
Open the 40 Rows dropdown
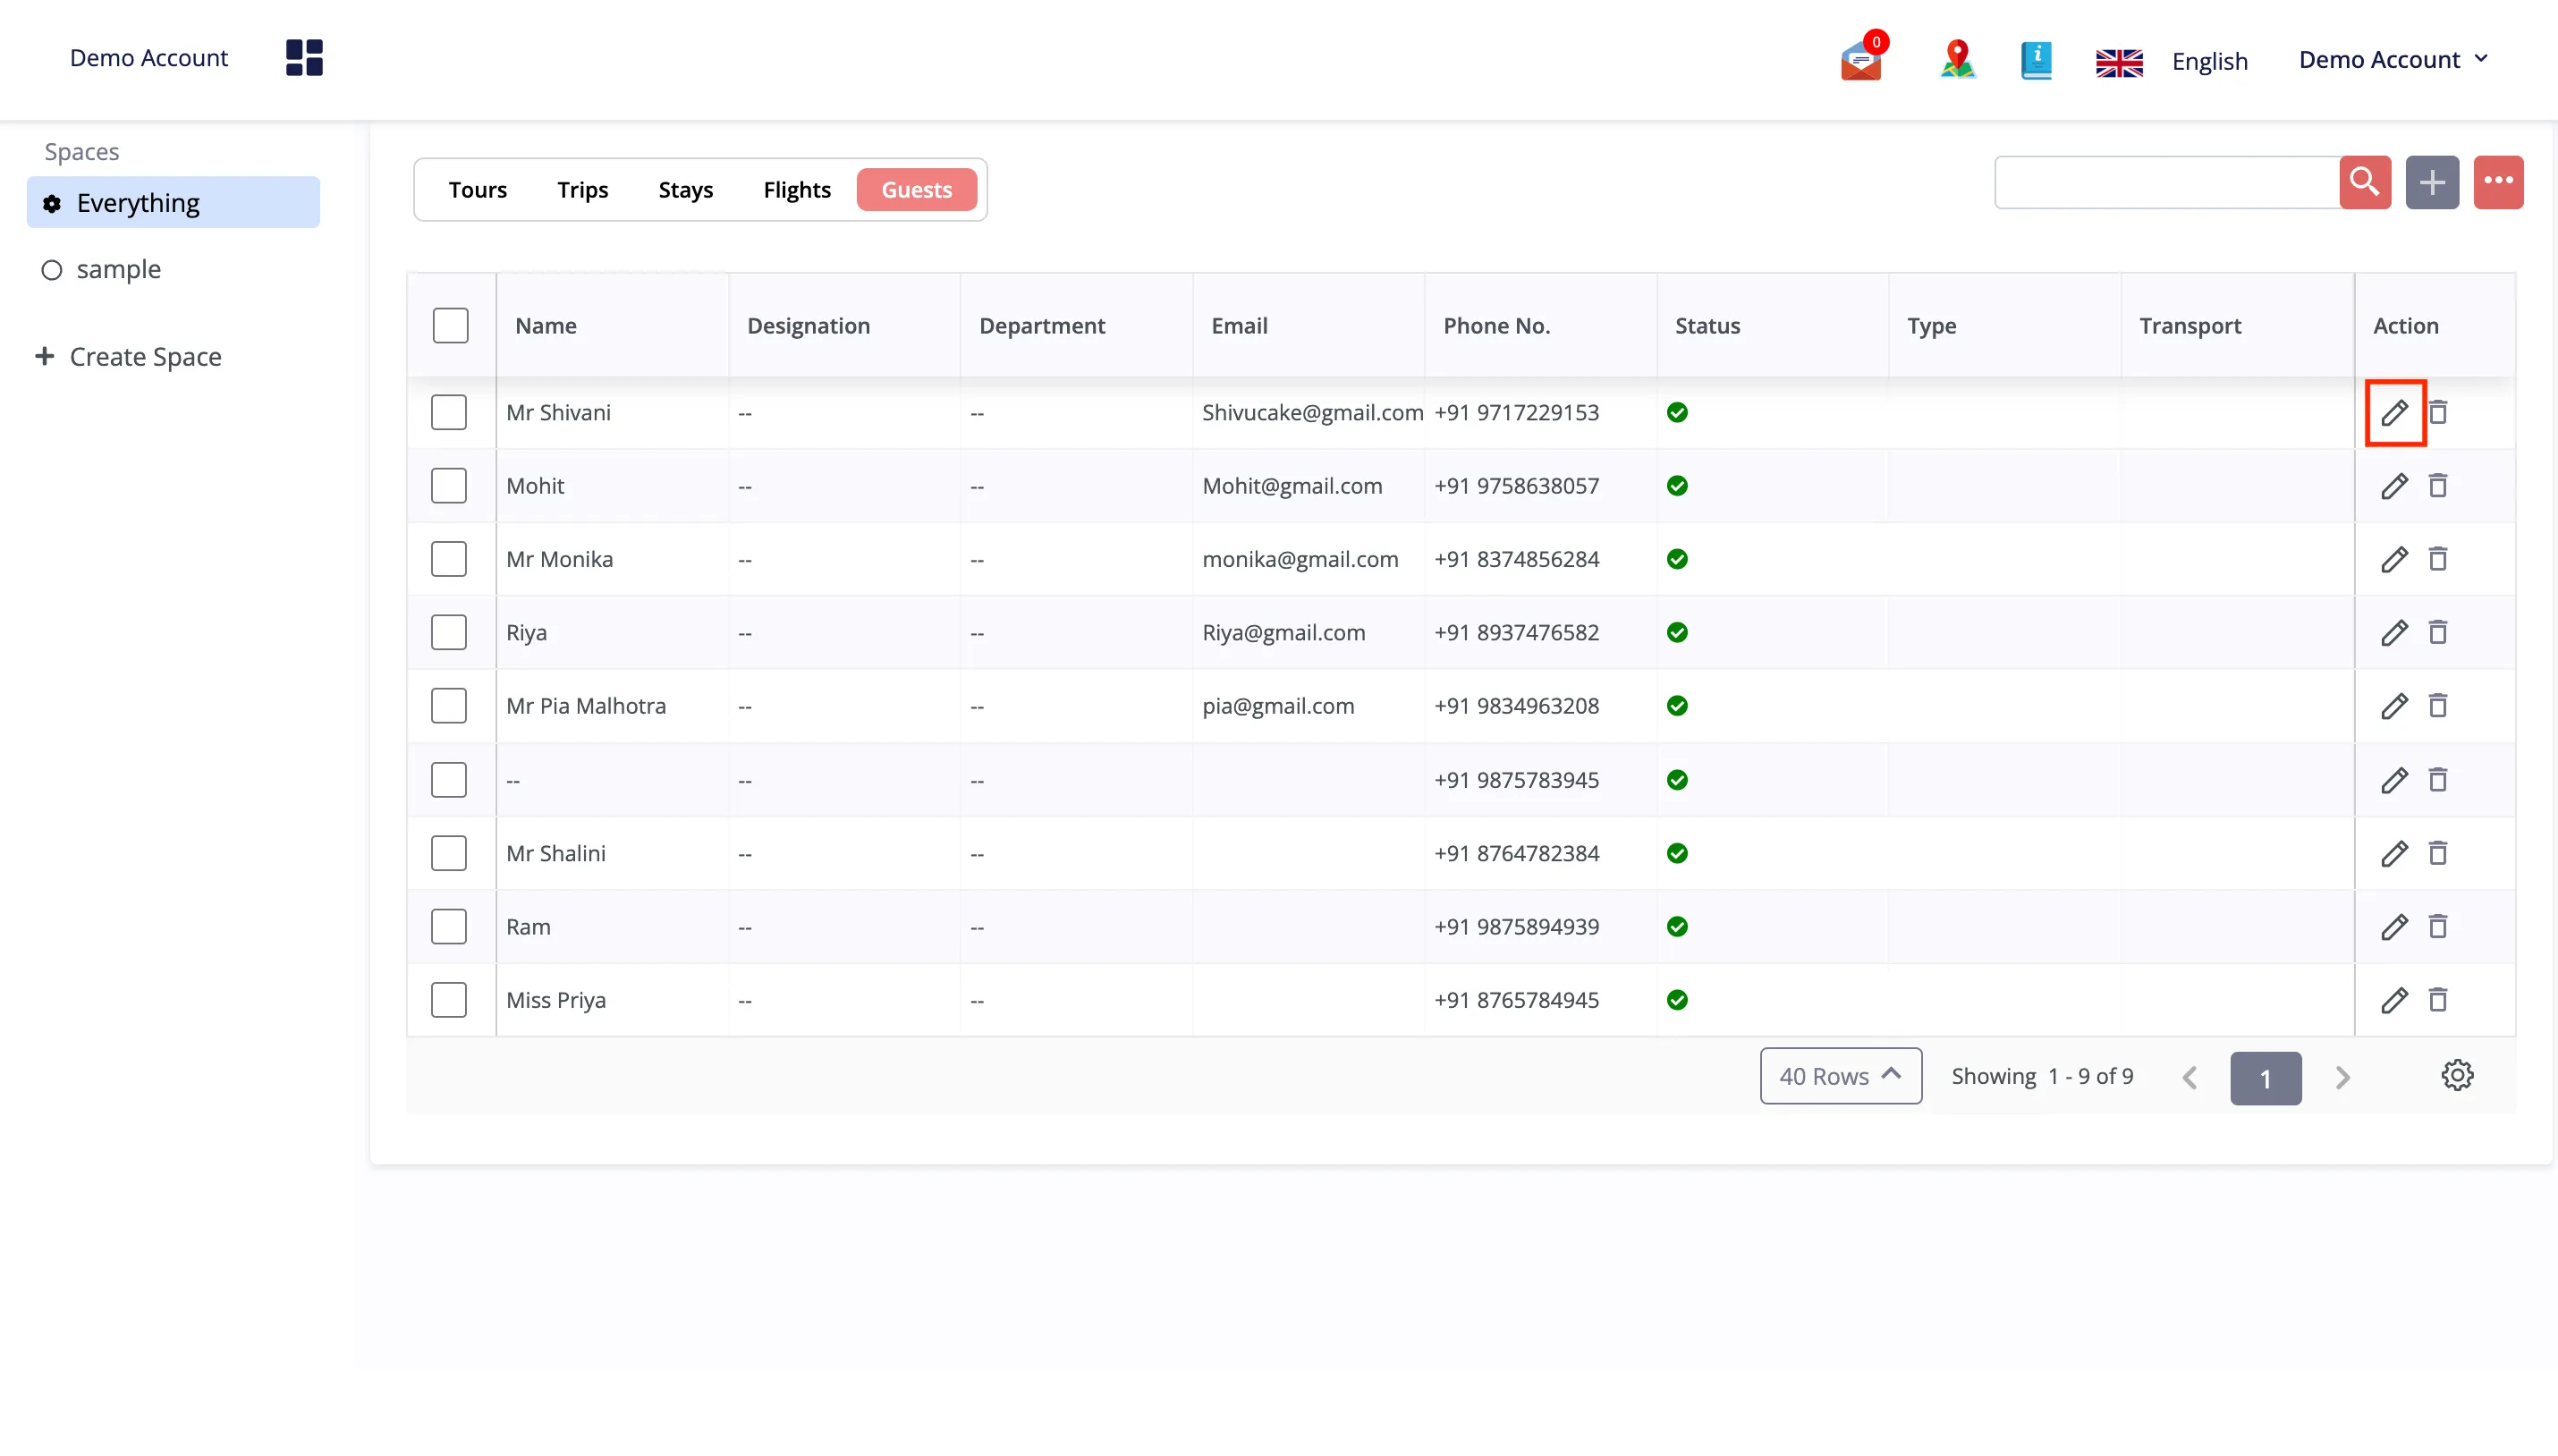(x=1840, y=1076)
